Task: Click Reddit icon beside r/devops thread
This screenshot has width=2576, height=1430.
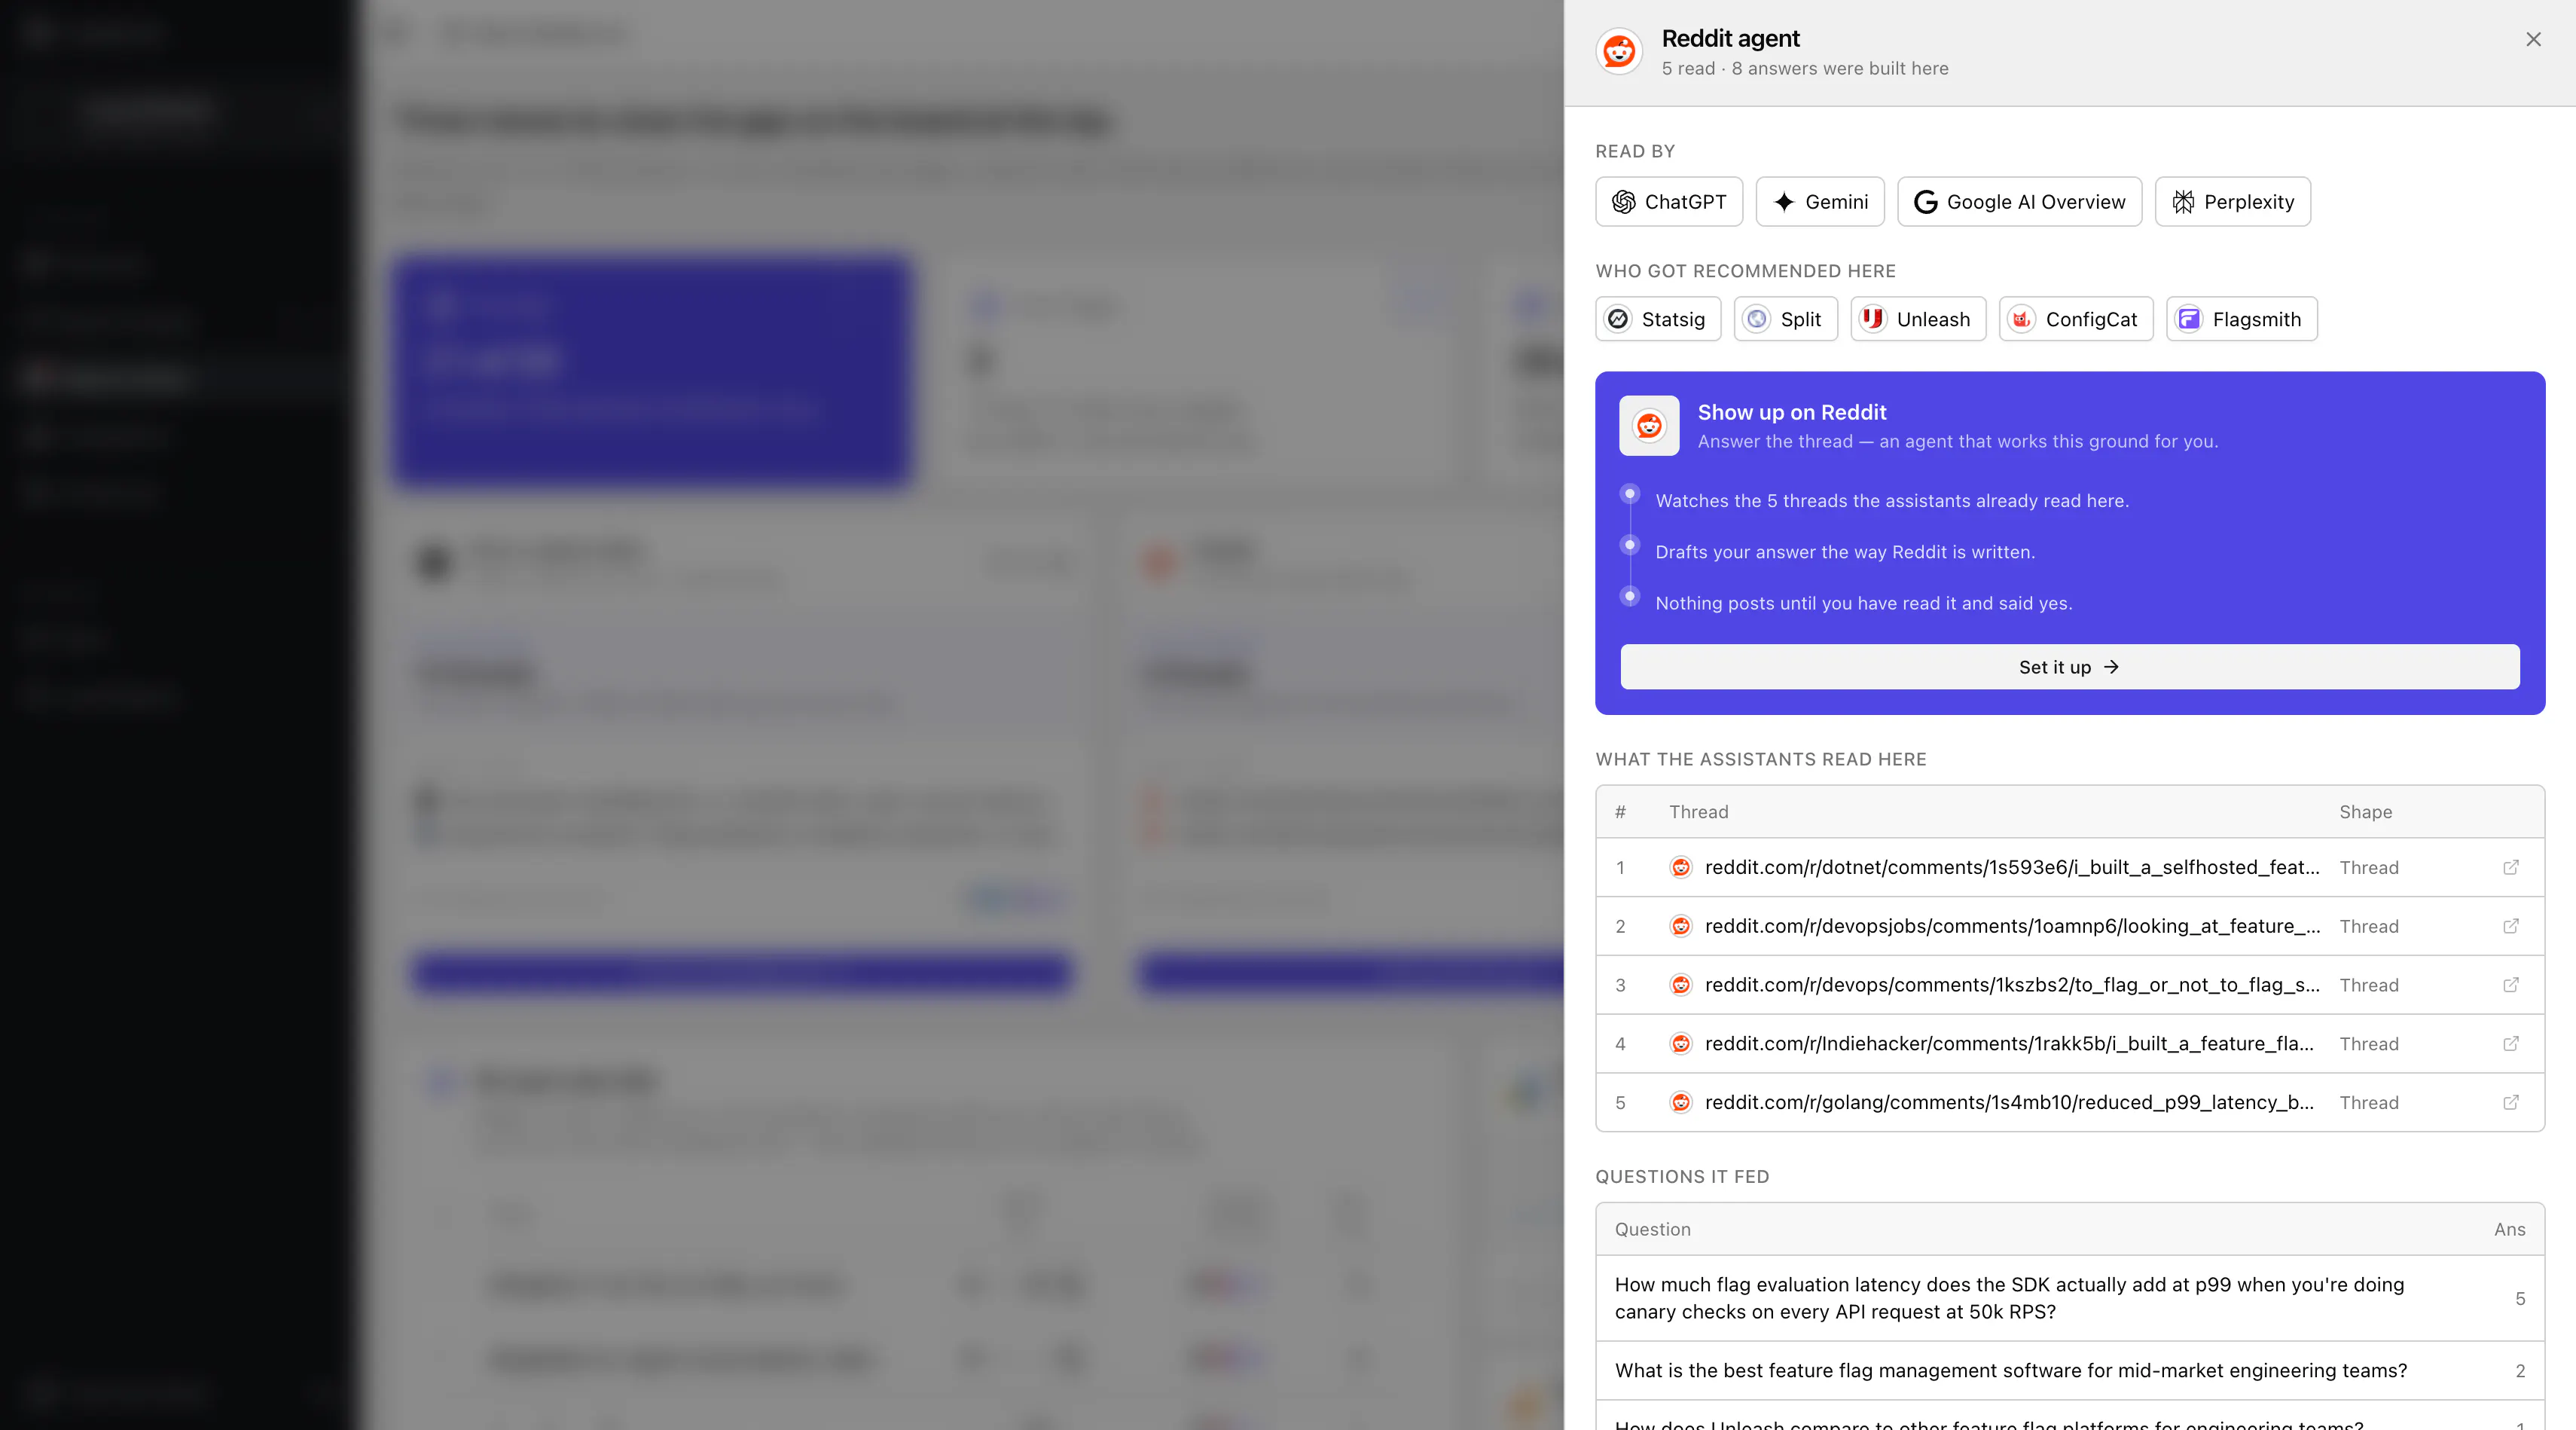Action: [1681, 985]
